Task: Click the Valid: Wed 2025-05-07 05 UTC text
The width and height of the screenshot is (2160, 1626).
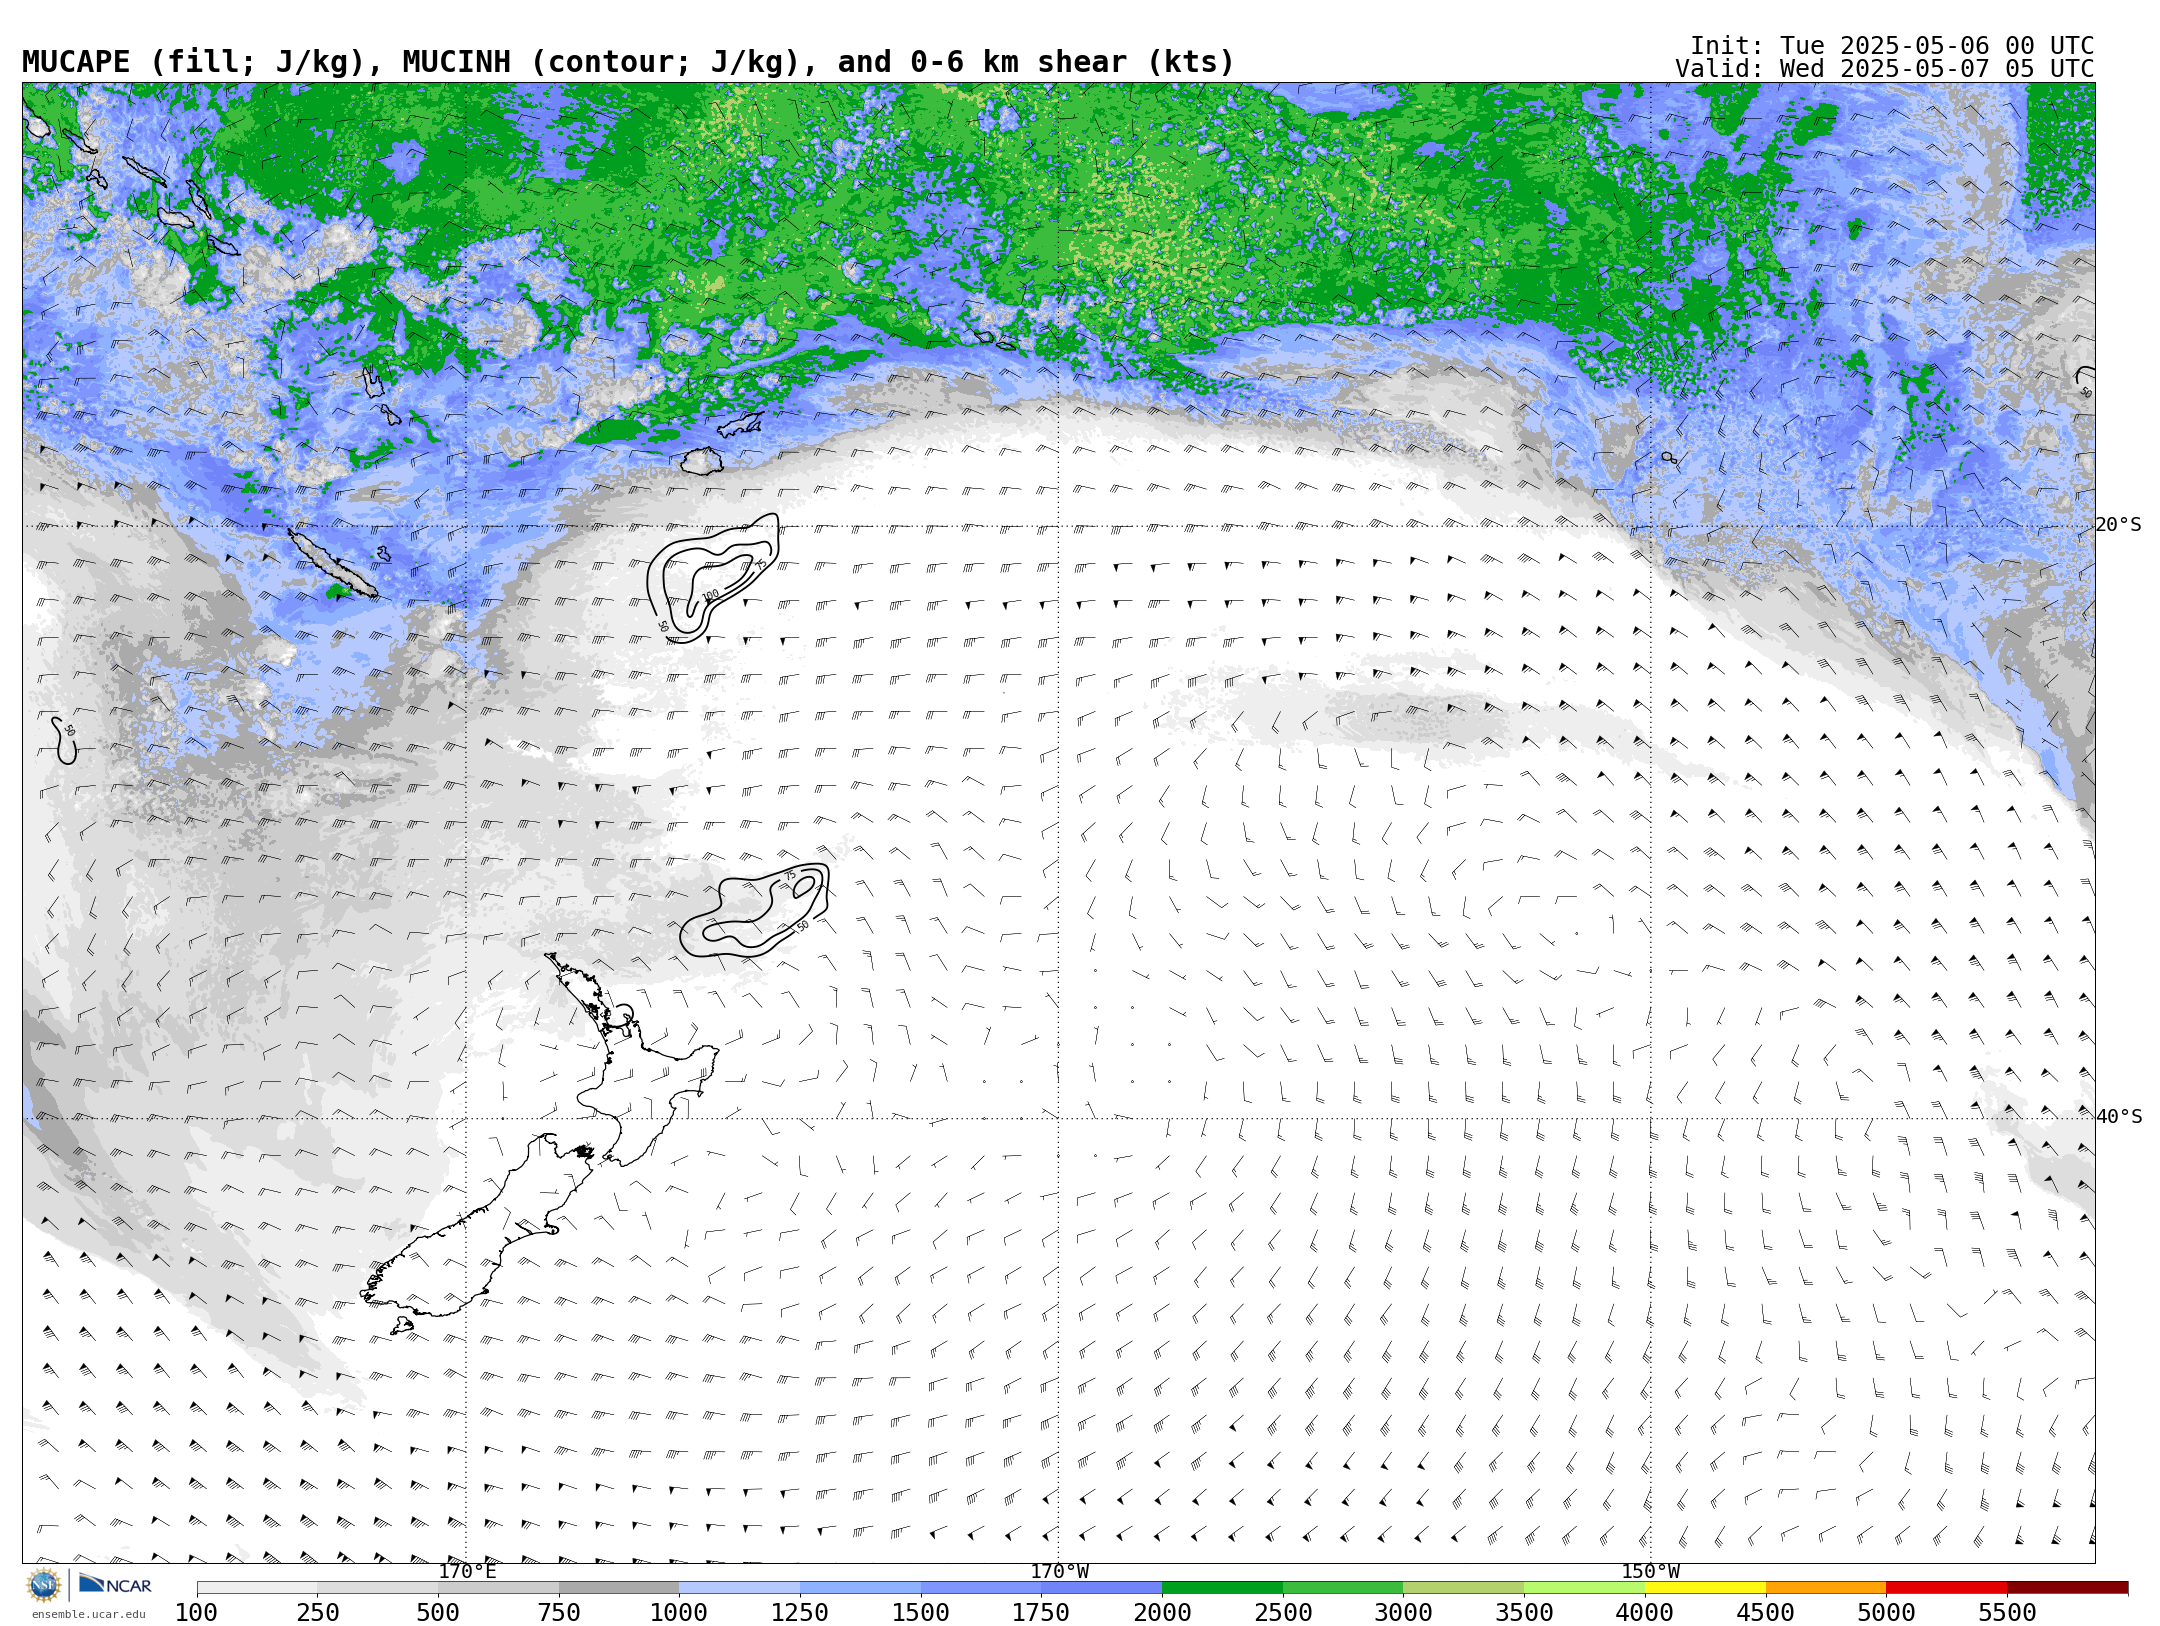Action: coord(1884,69)
